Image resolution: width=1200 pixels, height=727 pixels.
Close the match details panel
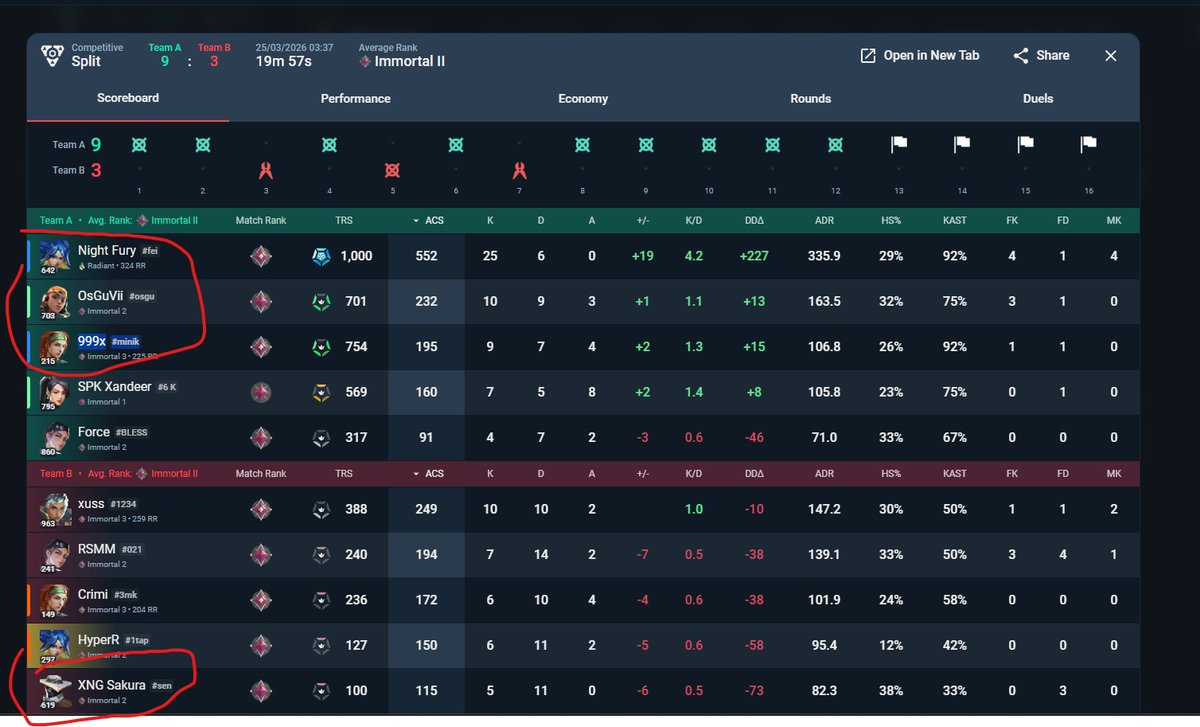1110,56
